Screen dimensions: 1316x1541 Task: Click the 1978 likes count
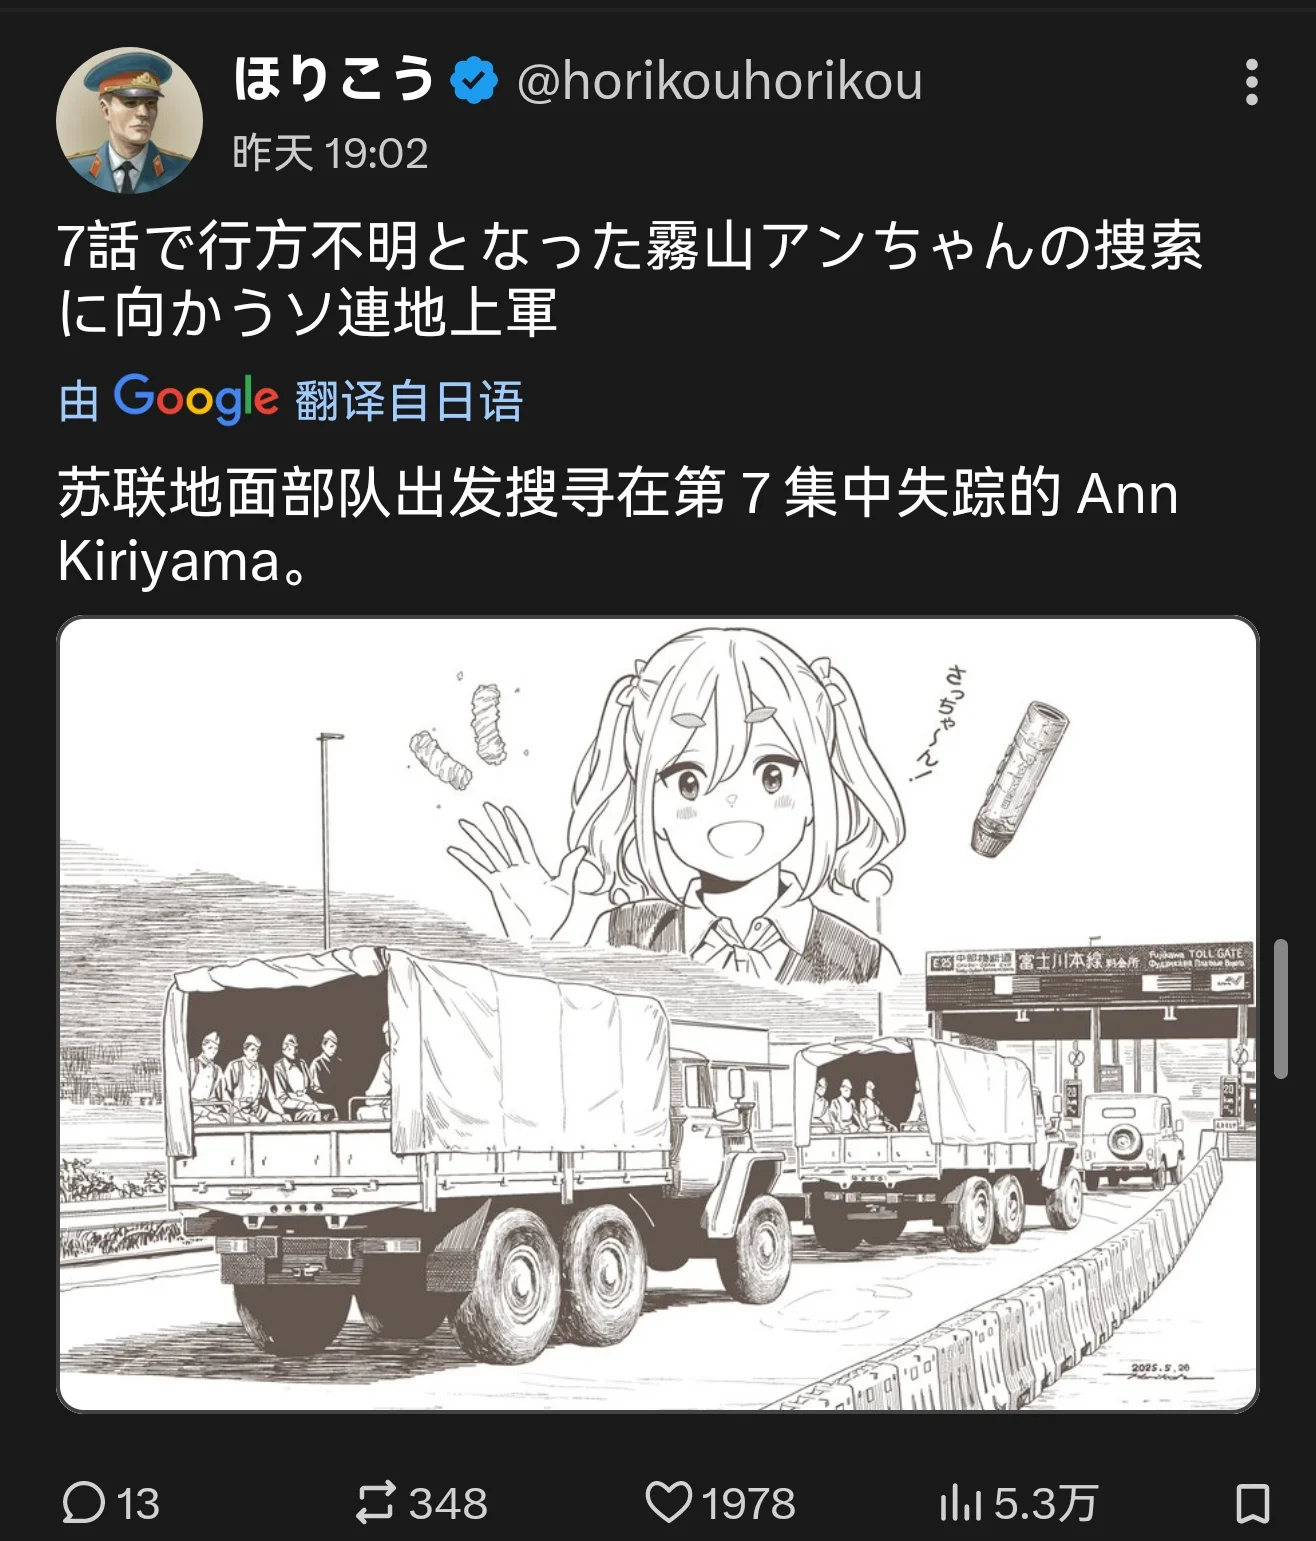pyautogui.click(x=748, y=1504)
